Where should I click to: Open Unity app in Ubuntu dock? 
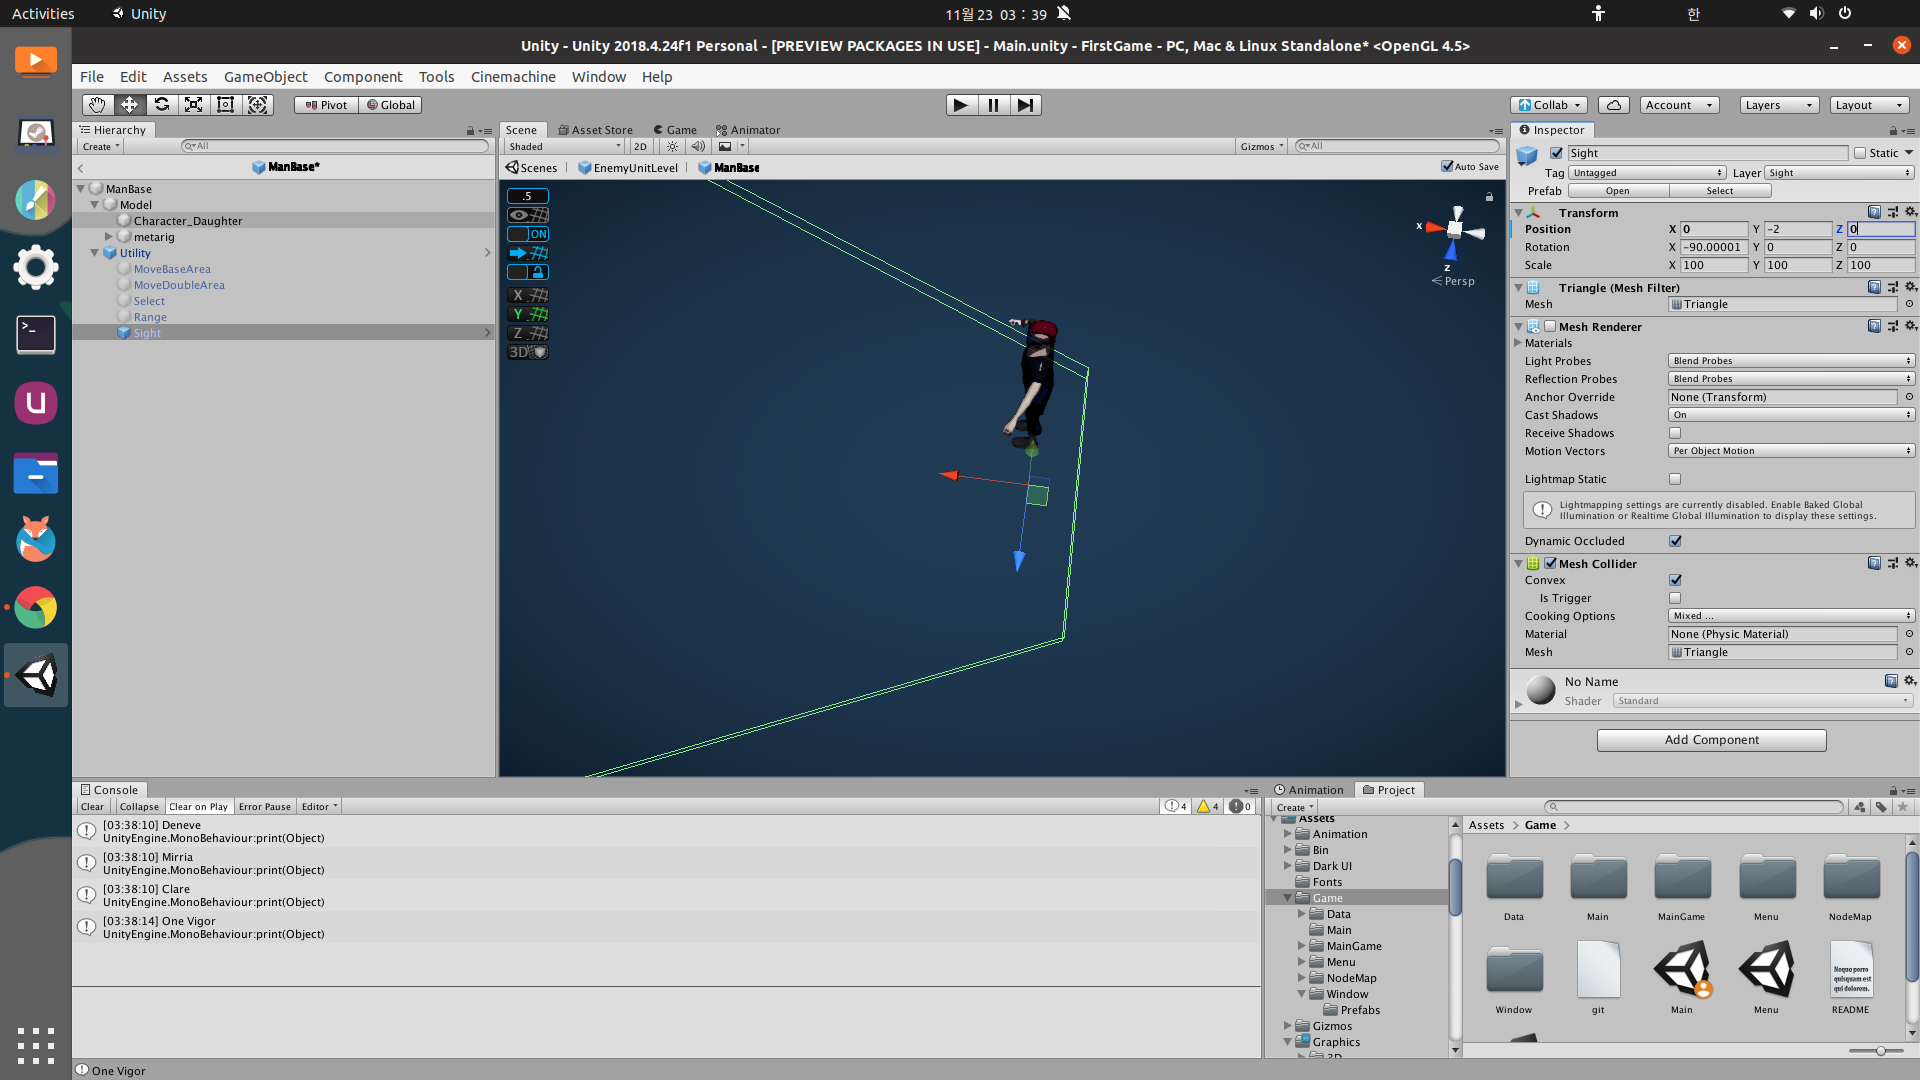(x=36, y=675)
